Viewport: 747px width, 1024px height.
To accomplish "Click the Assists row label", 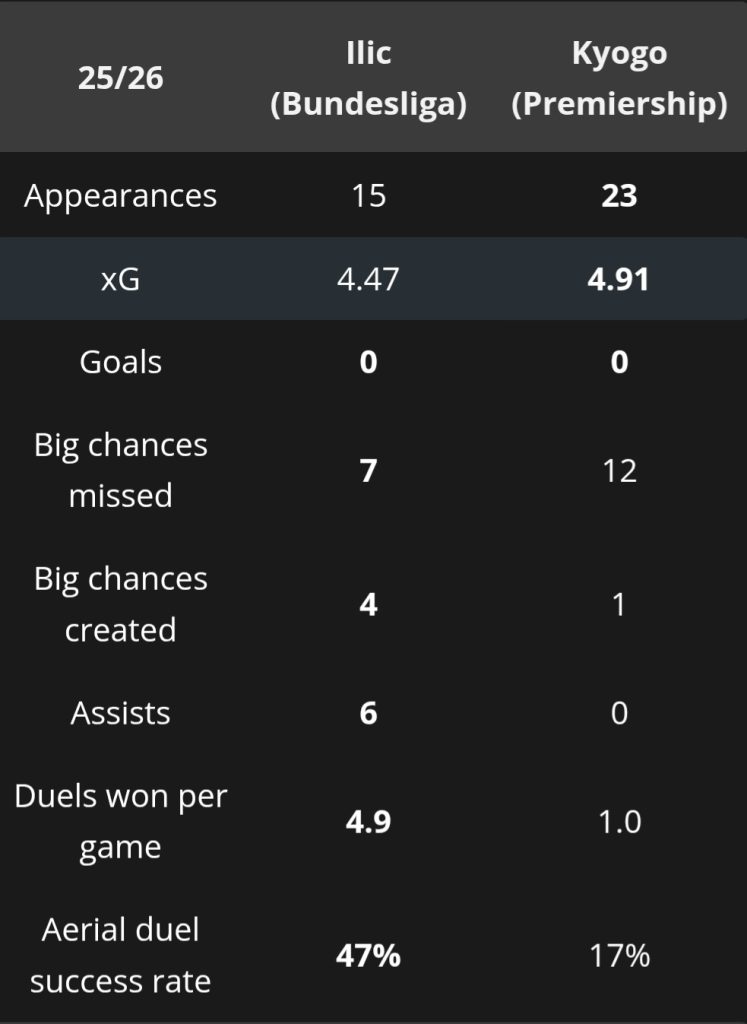I will pos(120,713).
